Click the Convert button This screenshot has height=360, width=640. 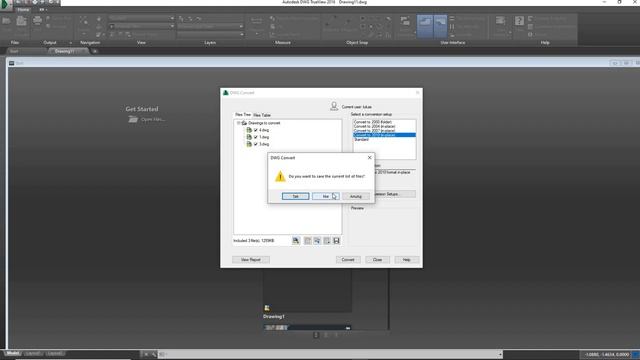click(348, 260)
